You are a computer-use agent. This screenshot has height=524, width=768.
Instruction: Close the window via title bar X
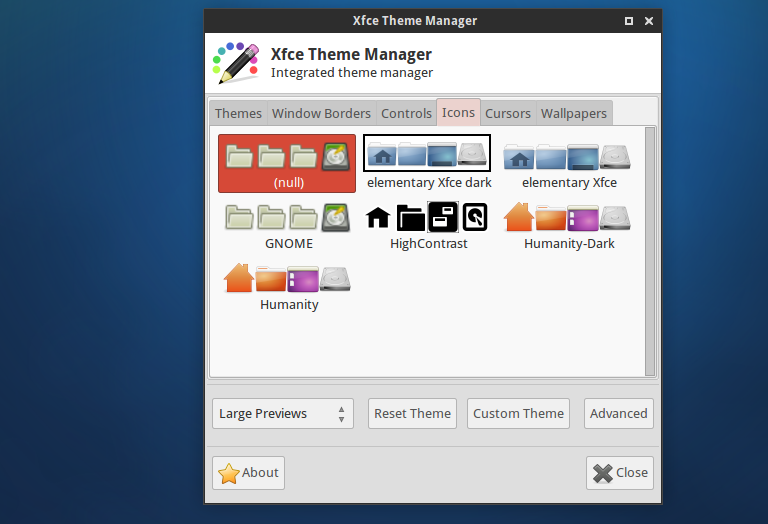[649, 21]
